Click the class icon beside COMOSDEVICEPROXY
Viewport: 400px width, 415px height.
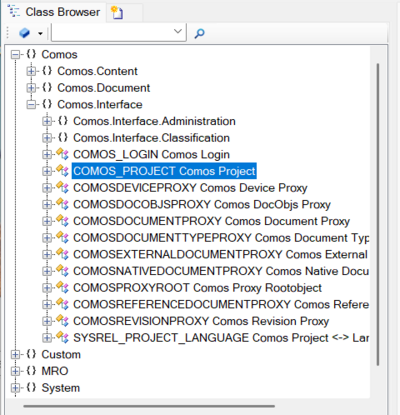[x=62, y=187]
